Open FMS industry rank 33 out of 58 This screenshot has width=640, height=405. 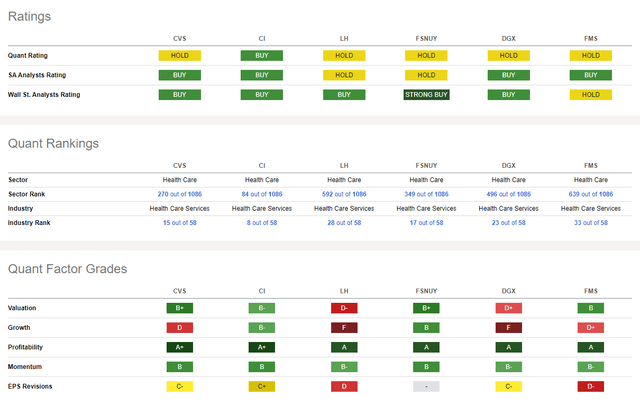591,223
